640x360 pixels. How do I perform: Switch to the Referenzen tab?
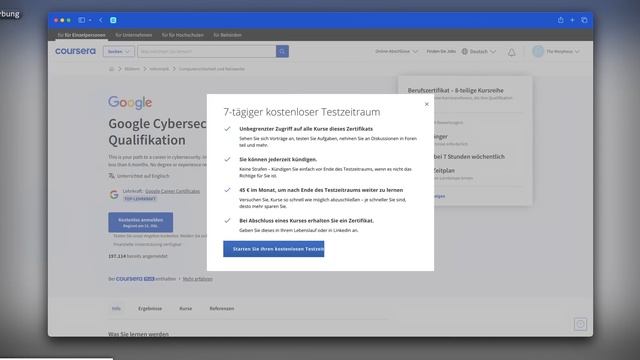click(222, 309)
